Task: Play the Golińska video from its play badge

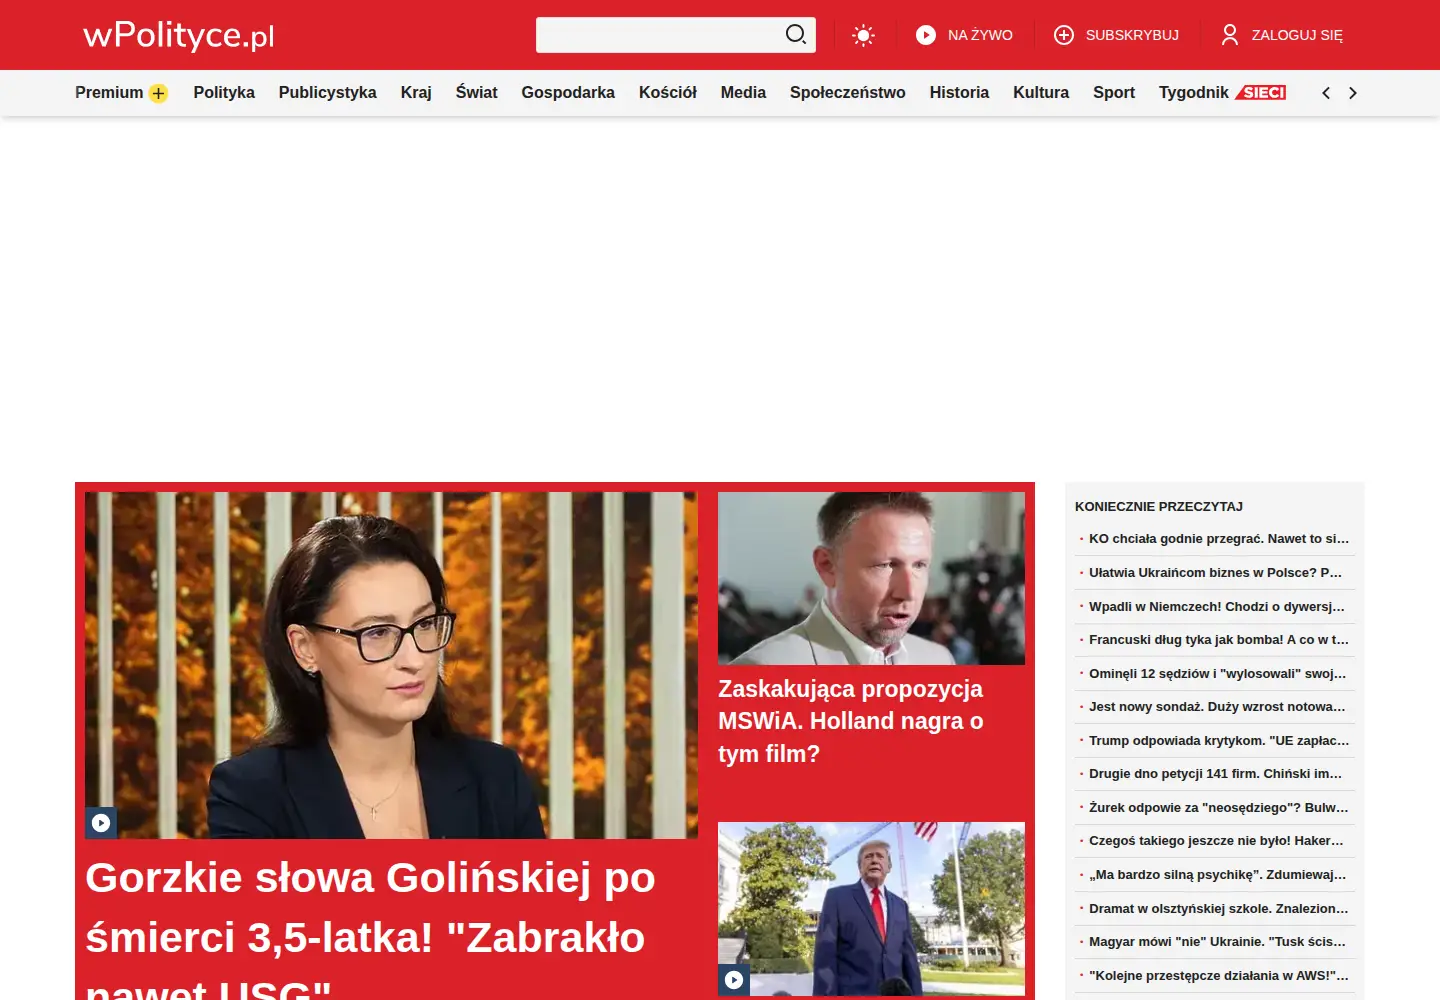Action: (101, 822)
